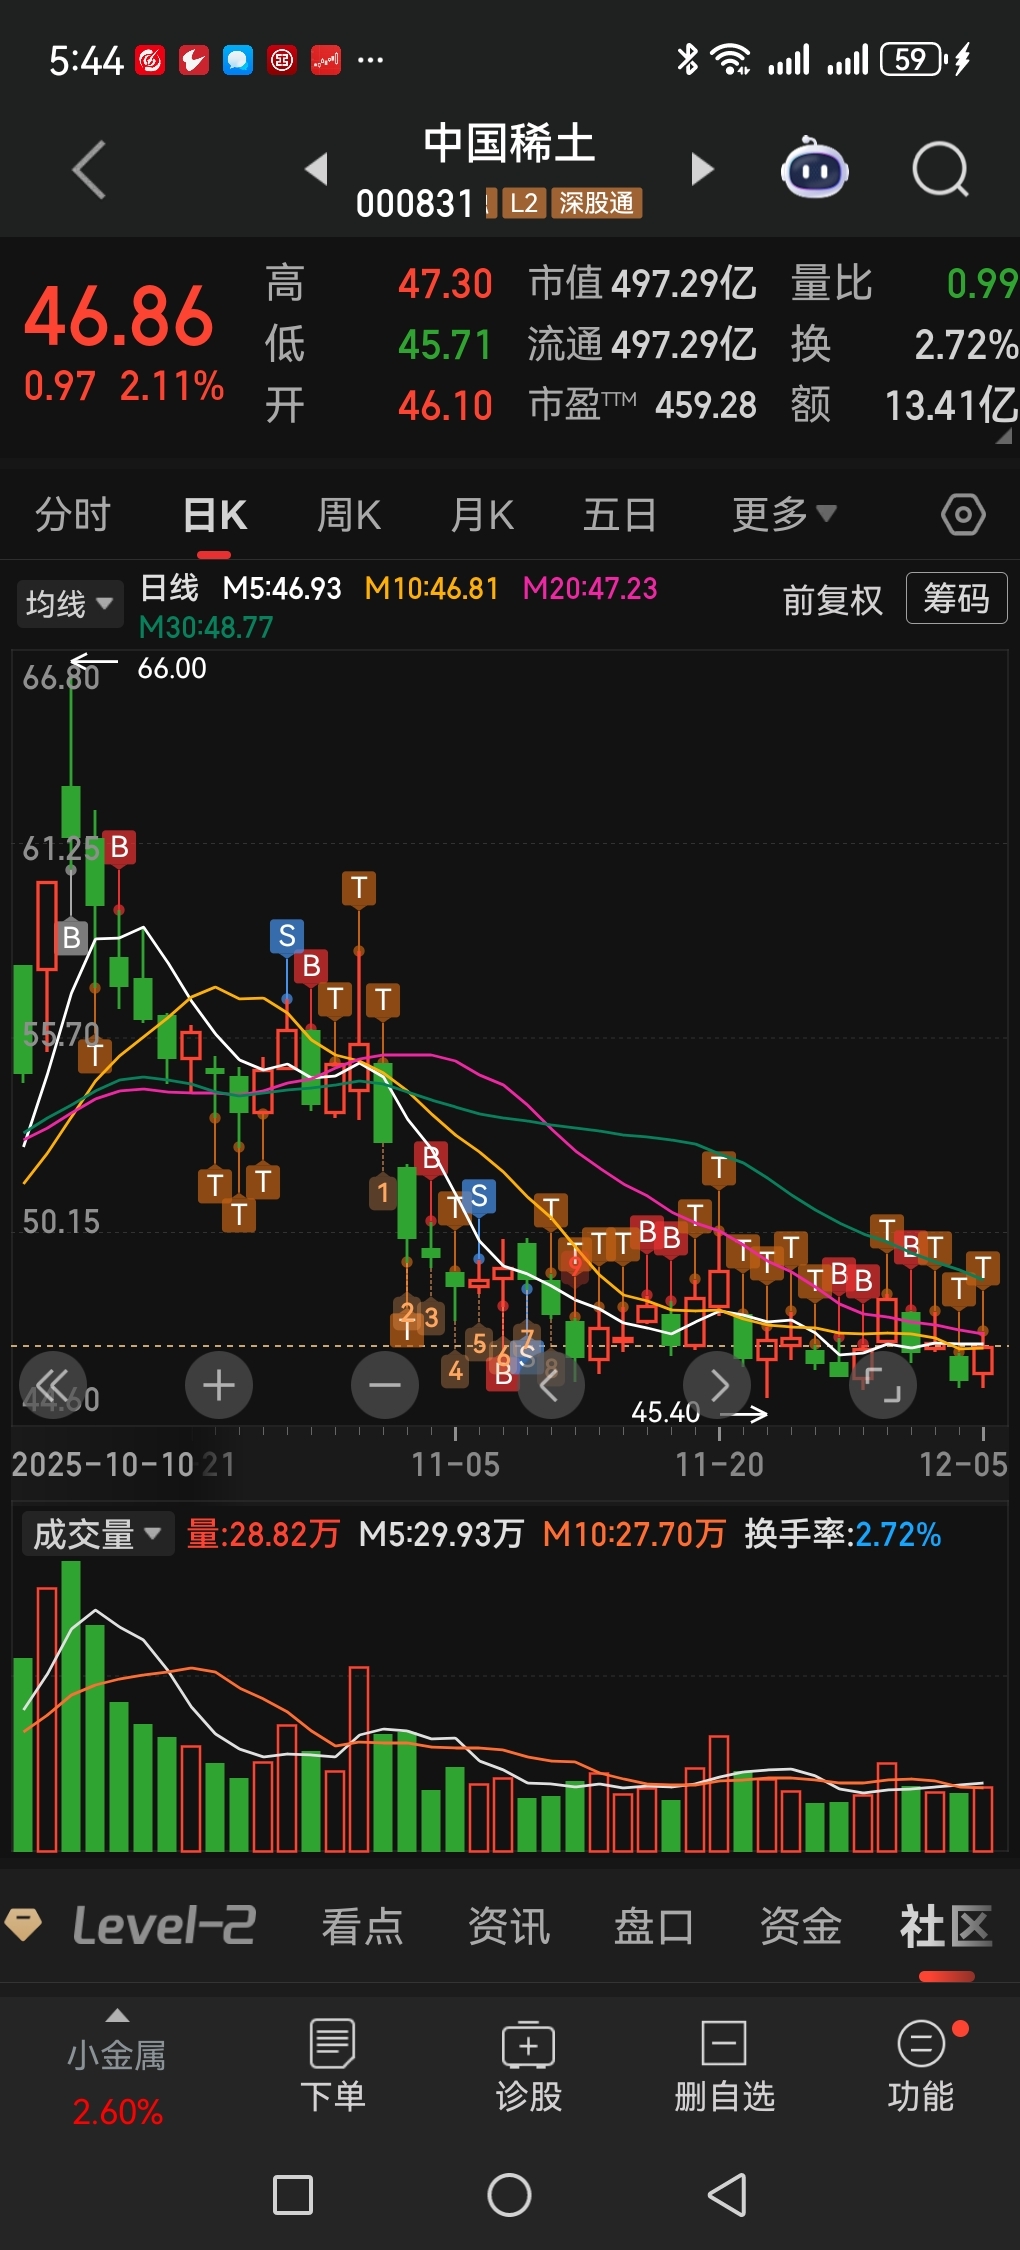Open the 盘口 tab
The image size is (1020, 2250).
[654, 1926]
